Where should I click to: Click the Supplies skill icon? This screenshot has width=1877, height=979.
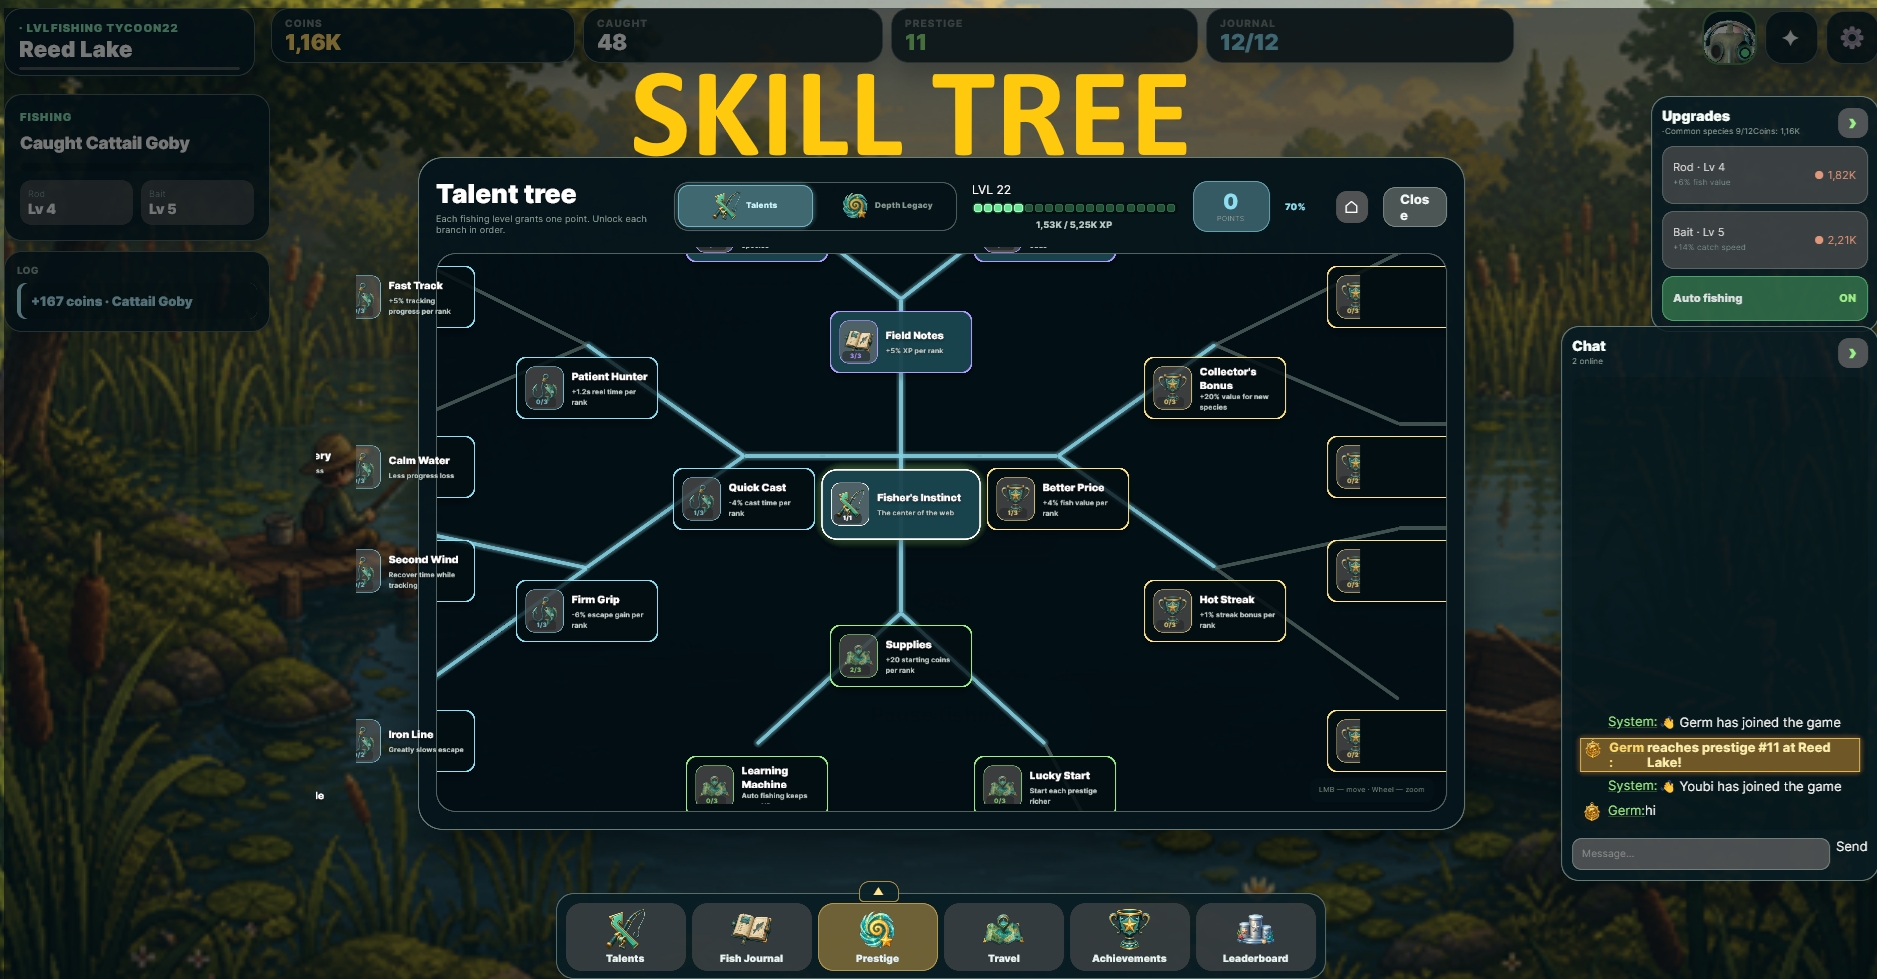coord(857,655)
